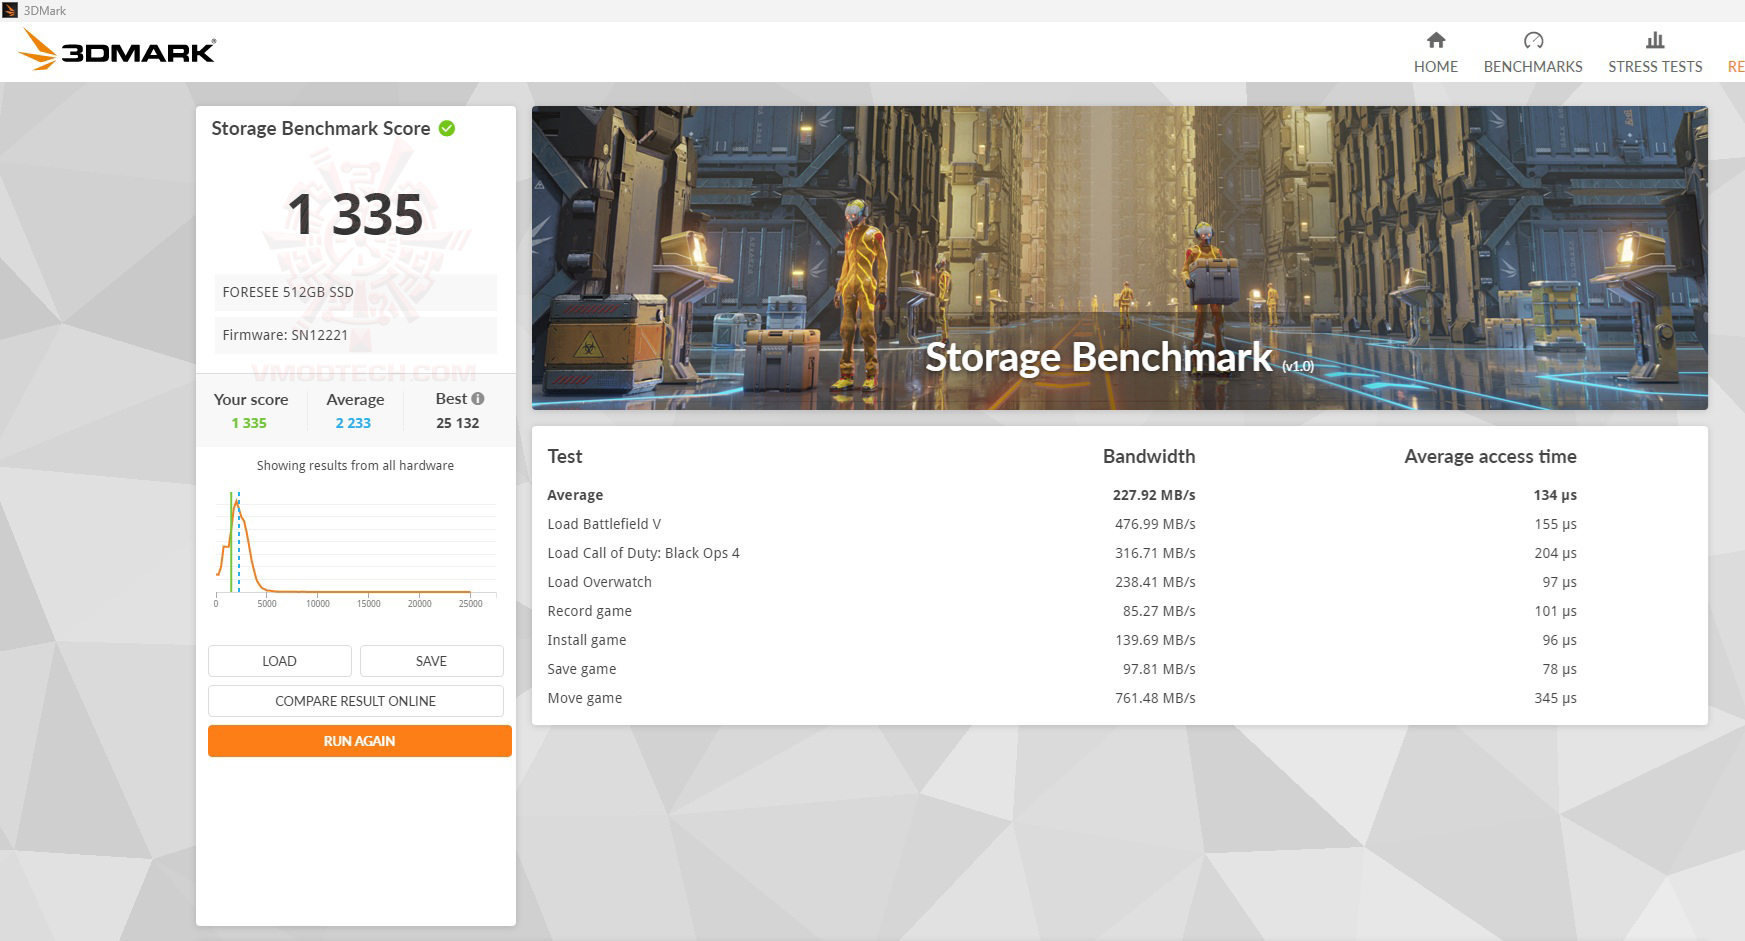Click the 78 µs Save game access time
Image resolution: width=1745 pixels, height=941 pixels.
click(1559, 669)
